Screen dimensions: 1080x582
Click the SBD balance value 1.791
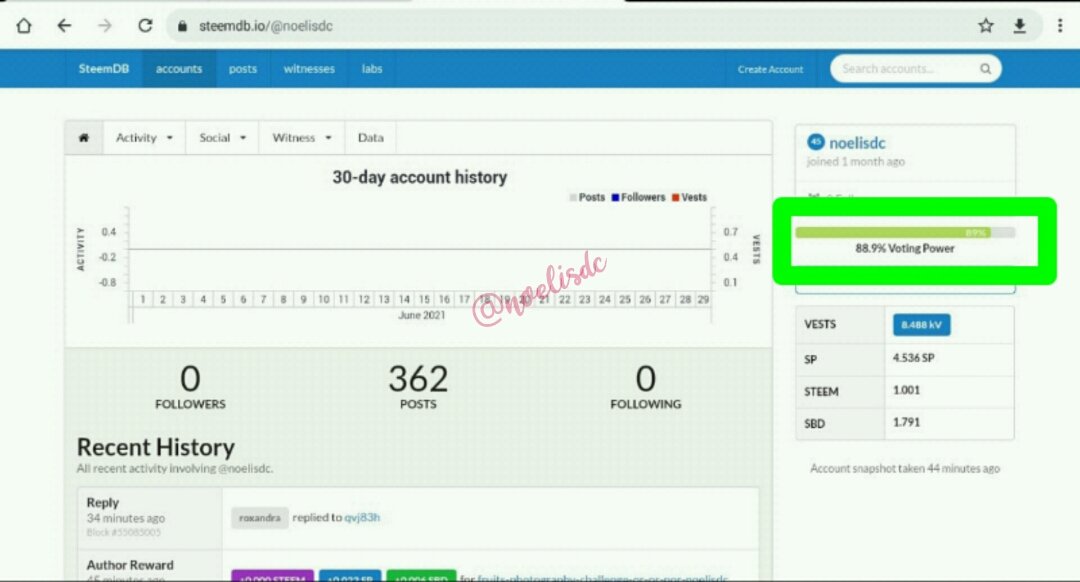(x=906, y=422)
